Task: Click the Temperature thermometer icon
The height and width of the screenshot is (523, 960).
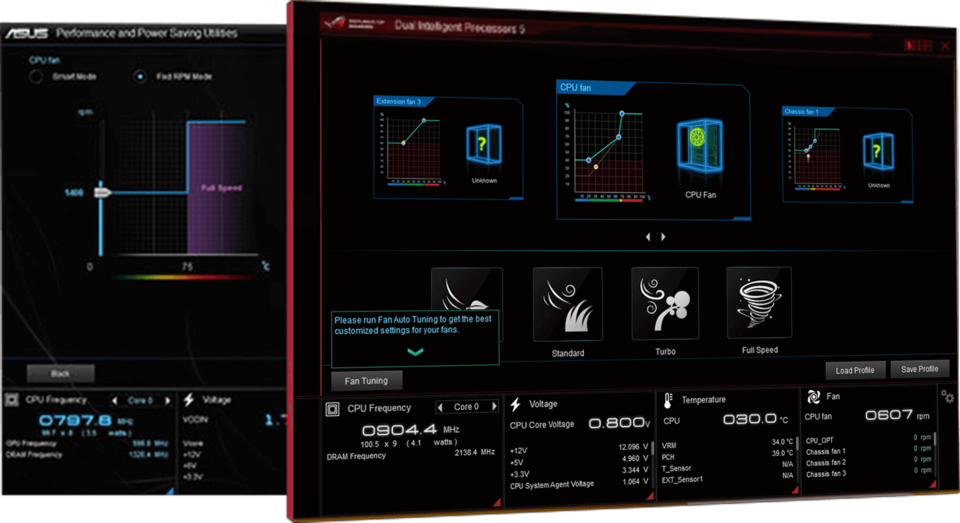Action: [x=668, y=401]
